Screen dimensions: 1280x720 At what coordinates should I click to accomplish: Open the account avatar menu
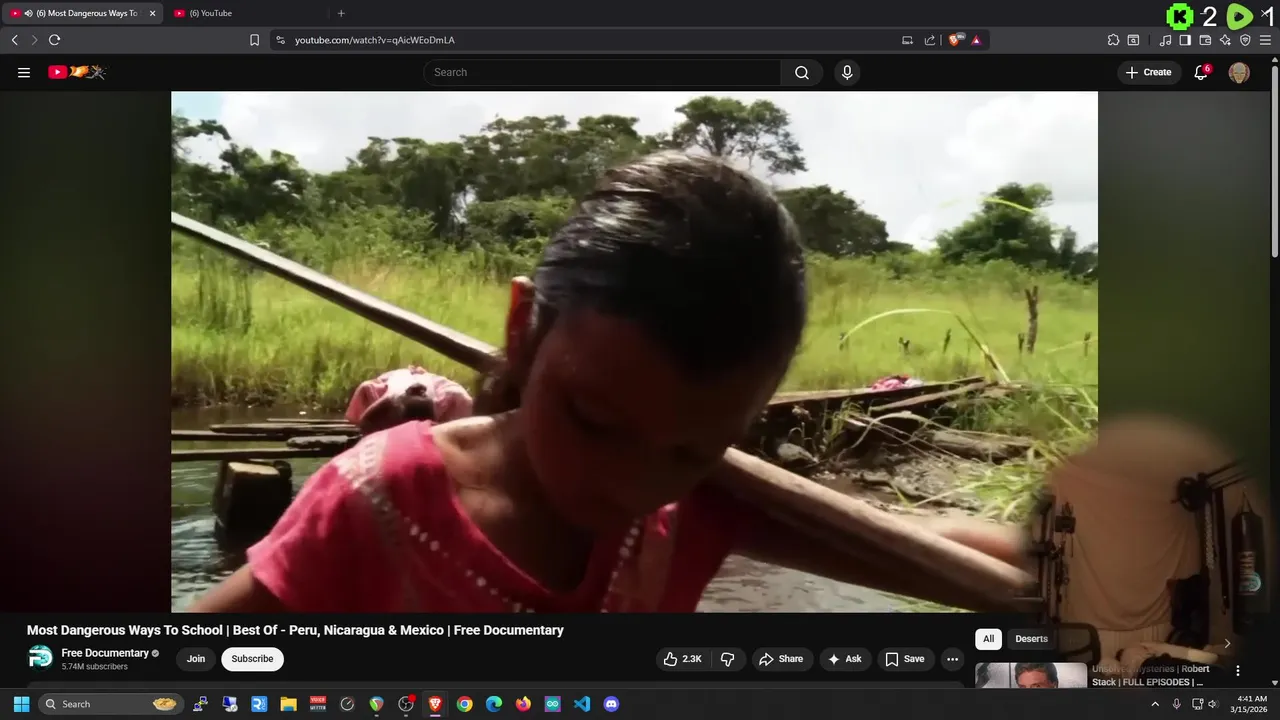pos(1239,72)
